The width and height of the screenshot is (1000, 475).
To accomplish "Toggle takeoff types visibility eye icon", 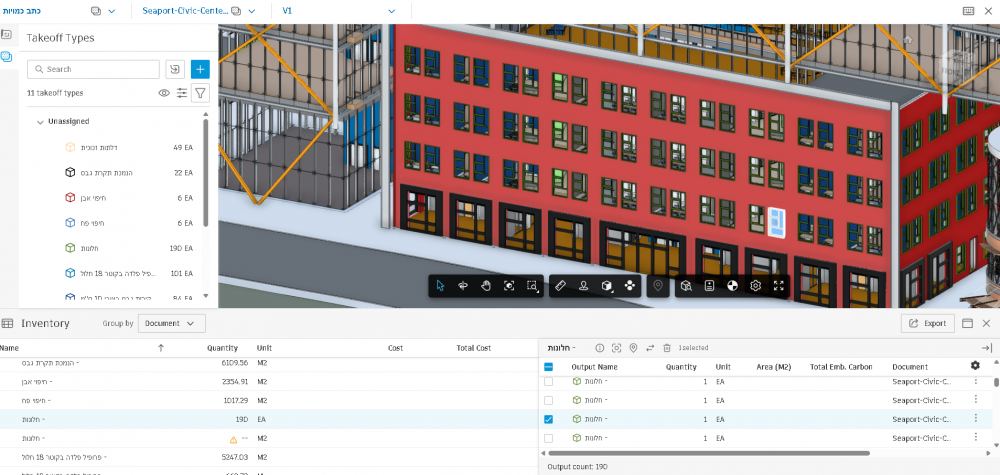I will [164, 93].
